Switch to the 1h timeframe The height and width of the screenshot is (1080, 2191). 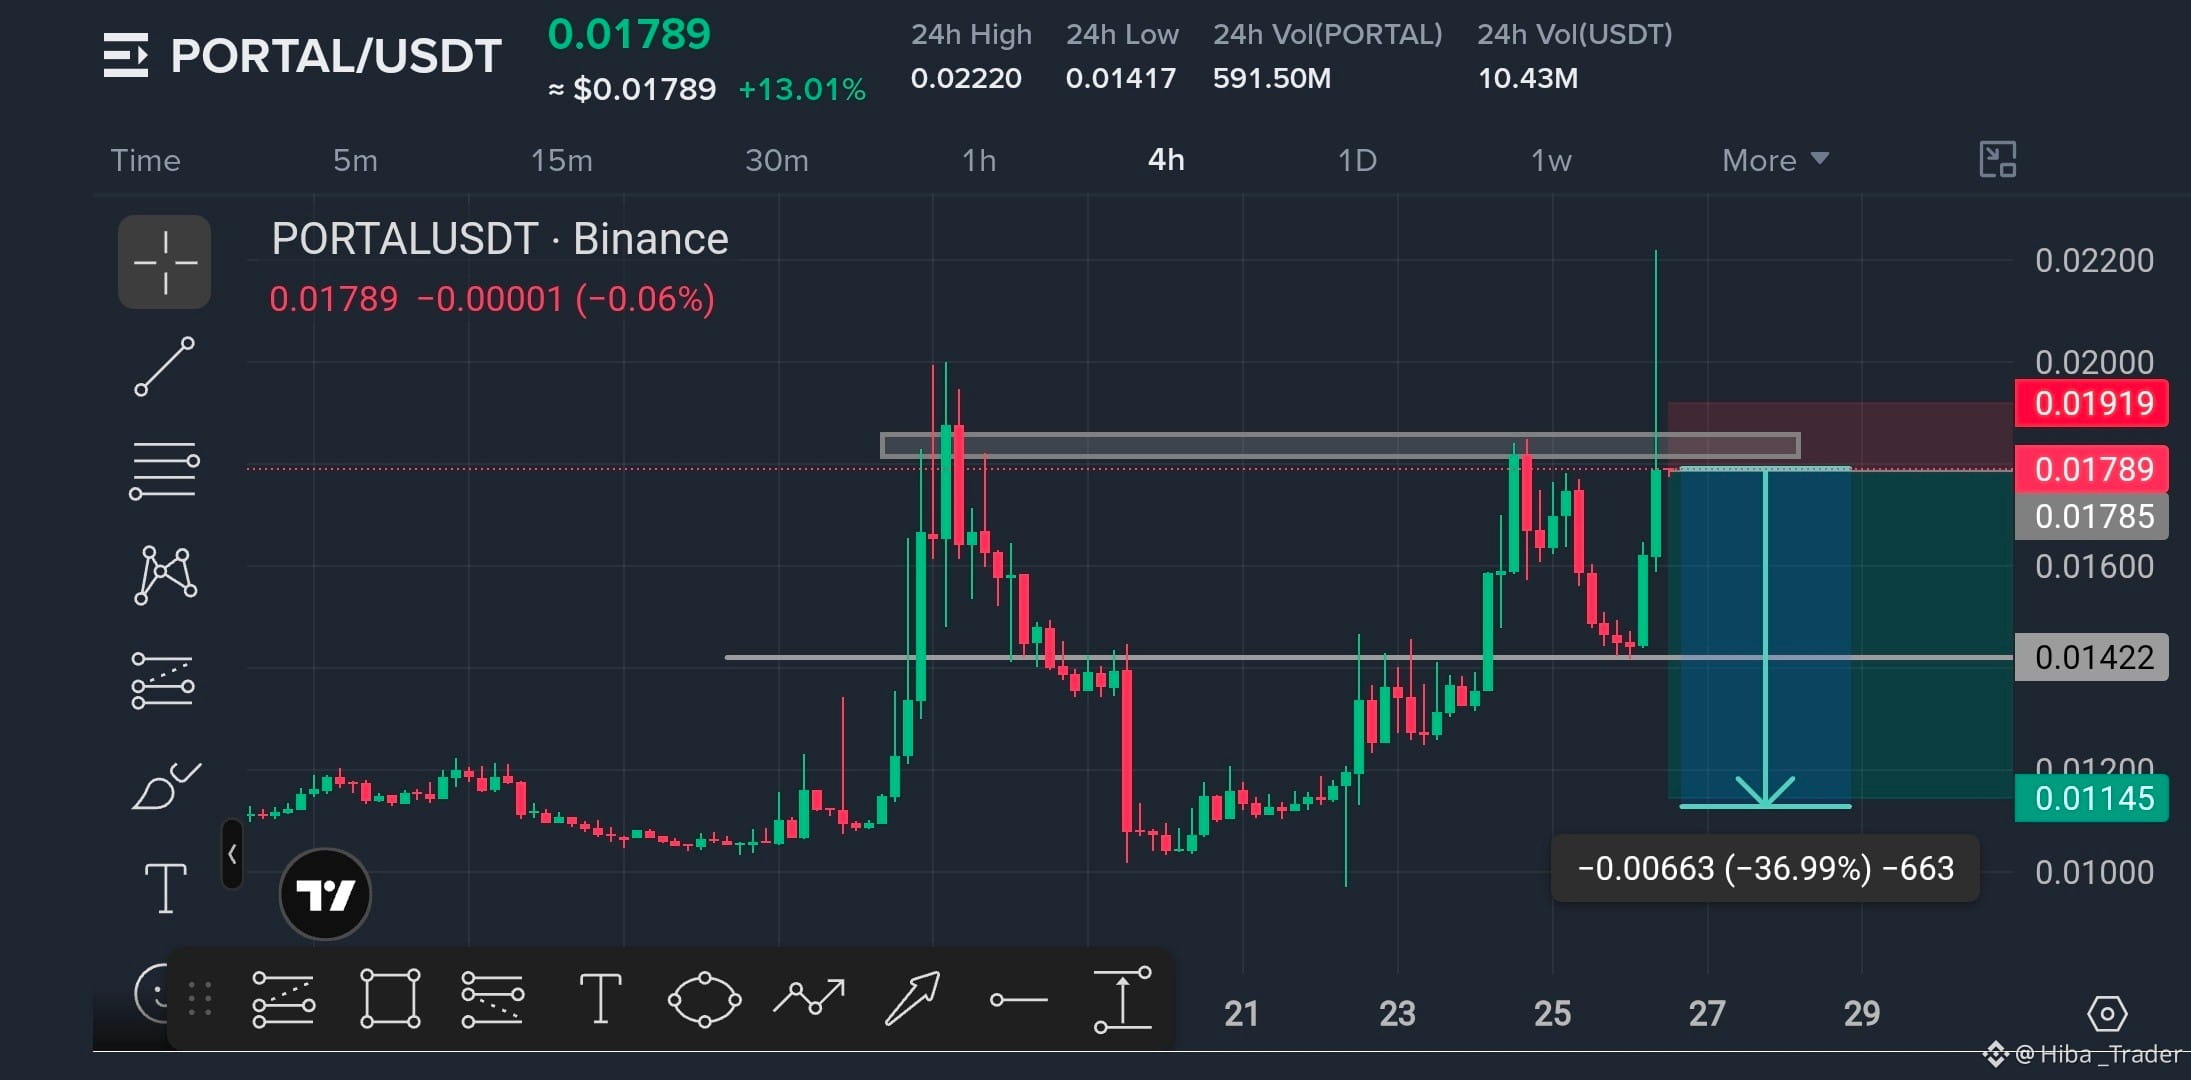click(x=979, y=160)
